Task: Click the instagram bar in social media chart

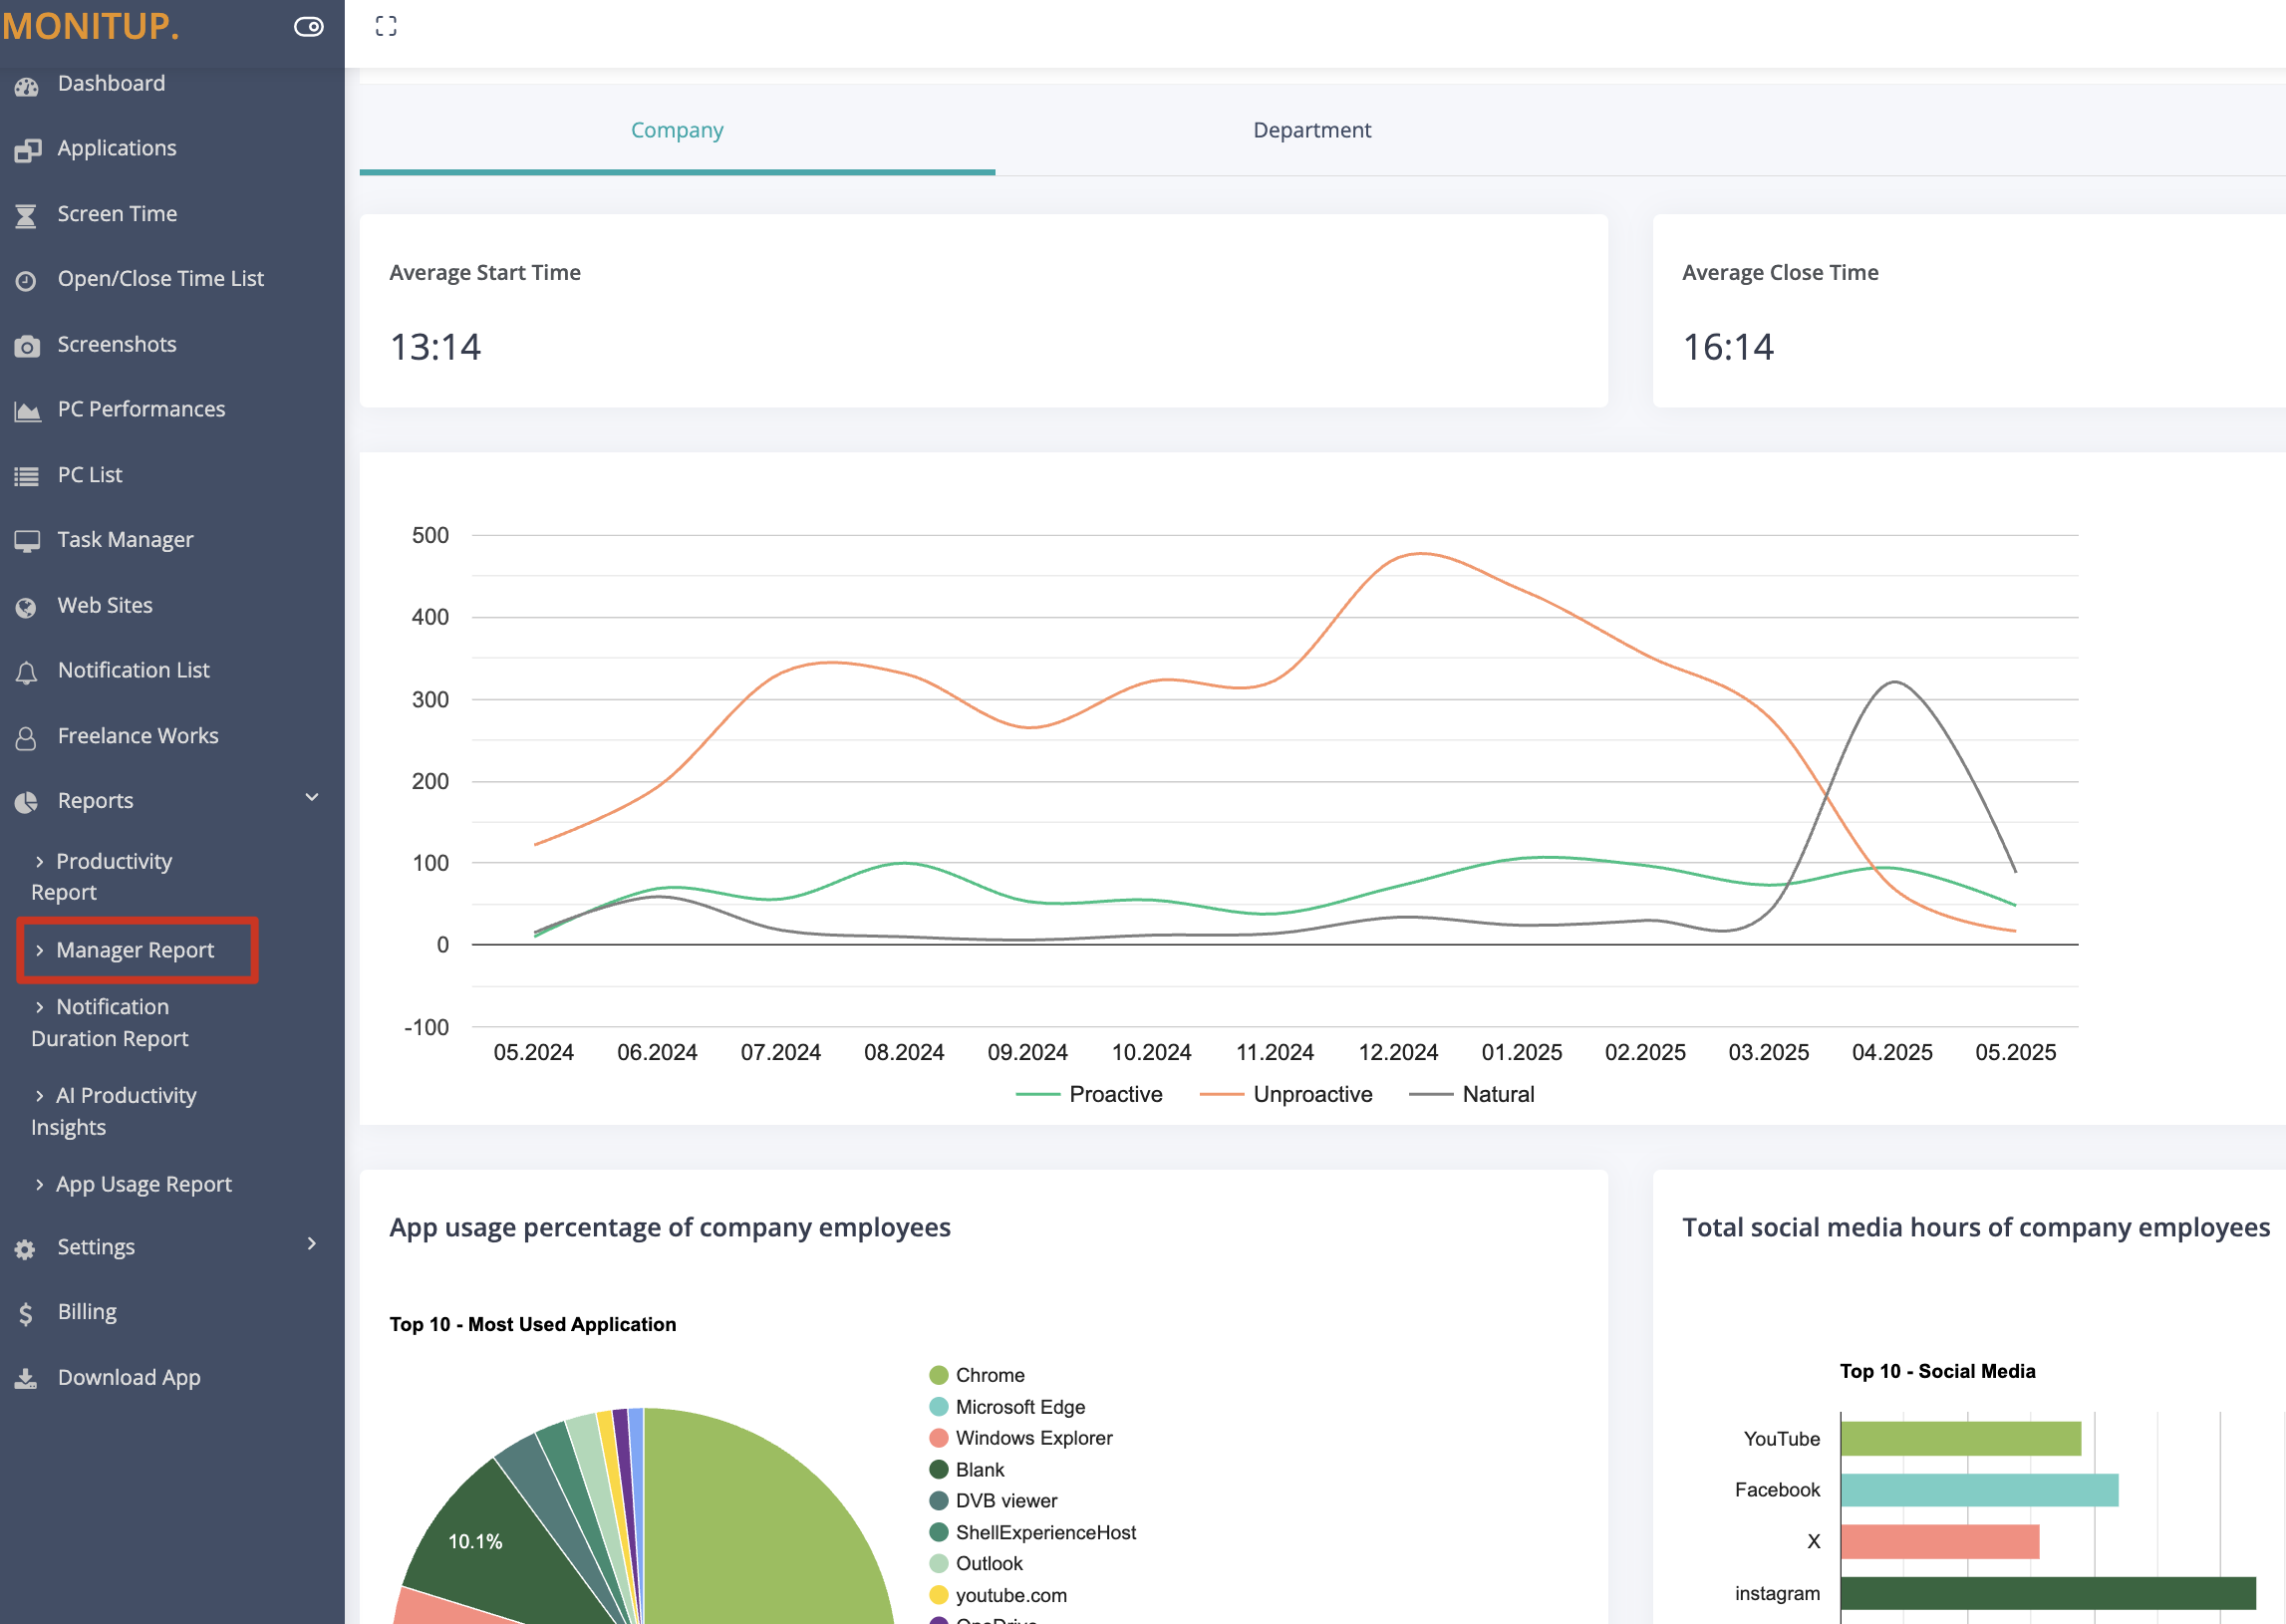Action: click(x=2048, y=1593)
